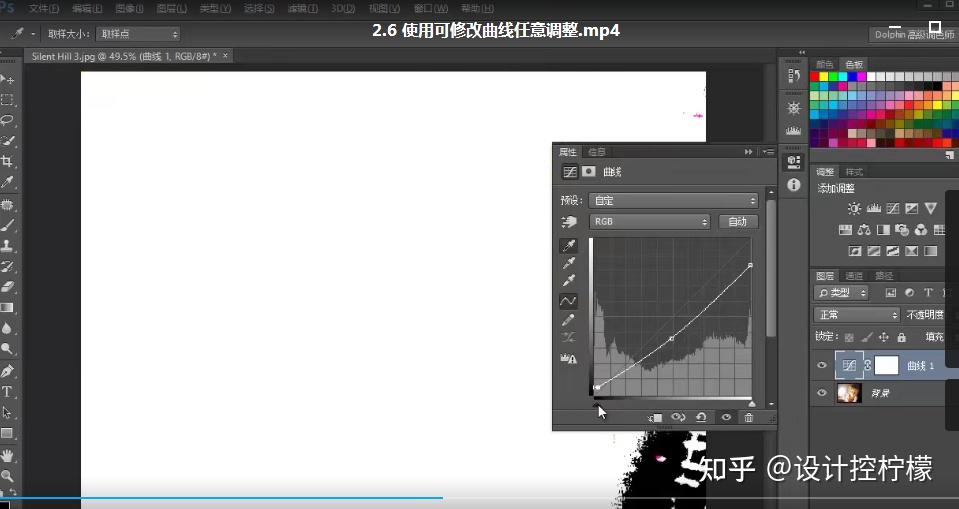Image resolution: width=959 pixels, height=509 pixels.
Task: Collapse the Properties panel with double arrows
Action: click(x=748, y=152)
